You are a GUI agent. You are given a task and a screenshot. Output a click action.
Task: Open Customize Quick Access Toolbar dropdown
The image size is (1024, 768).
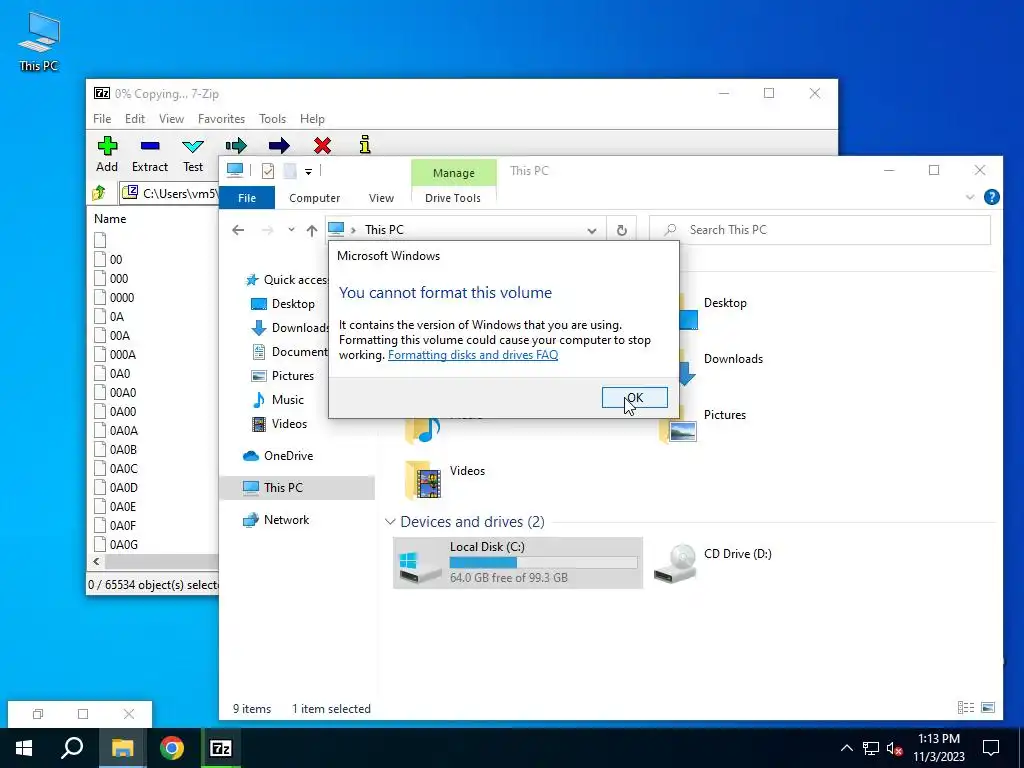(x=308, y=172)
